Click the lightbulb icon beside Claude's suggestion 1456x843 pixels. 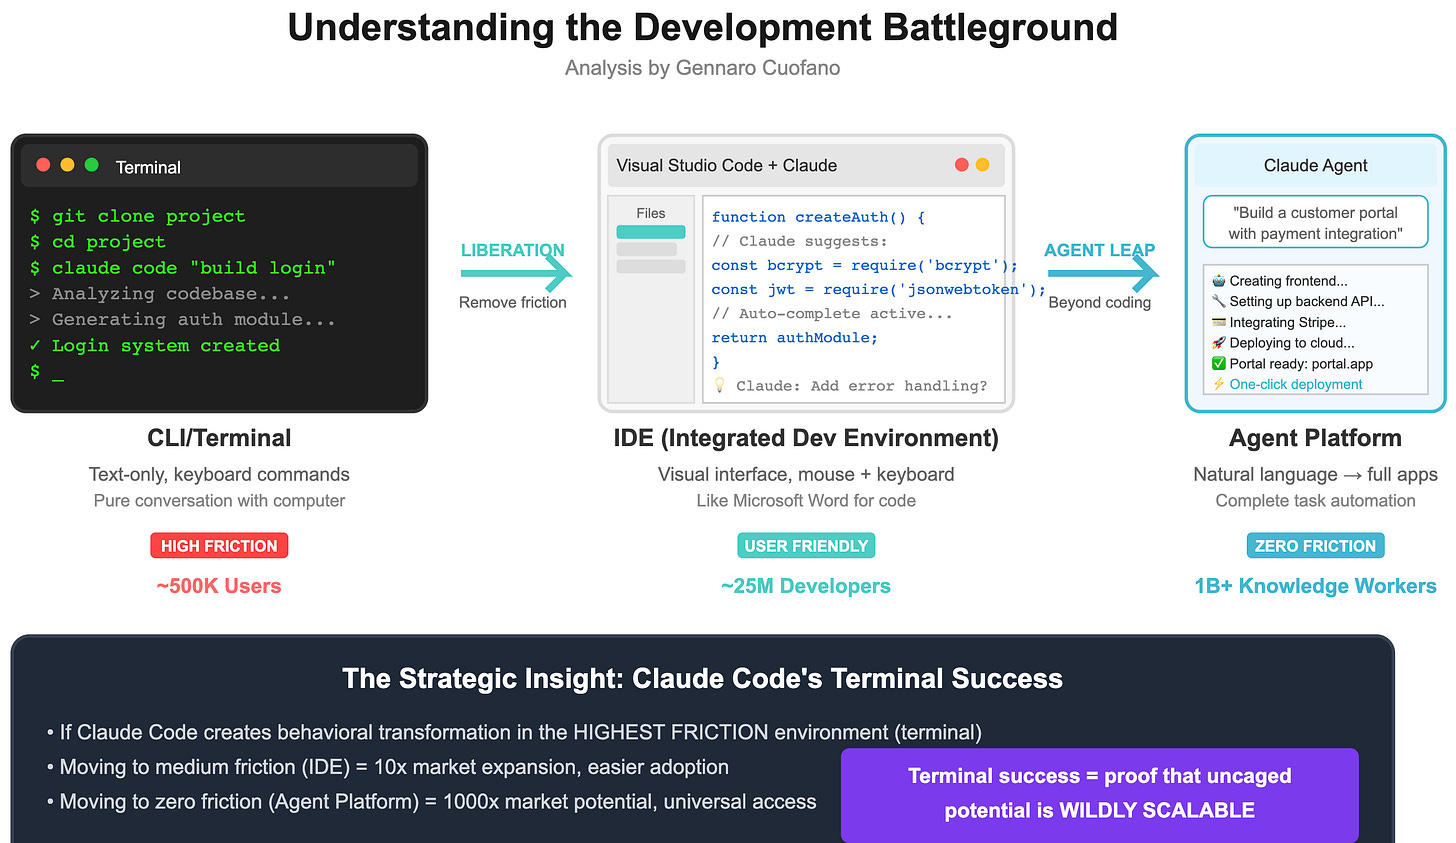[x=719, y=385]
